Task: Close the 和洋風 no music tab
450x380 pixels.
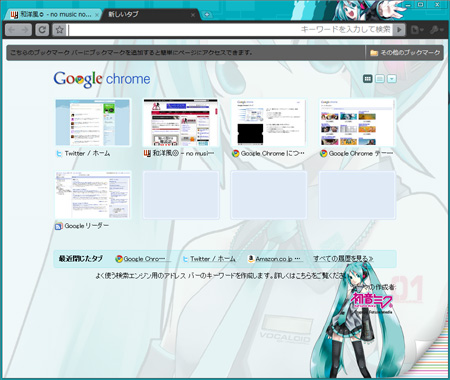Action: click(97, 15)
